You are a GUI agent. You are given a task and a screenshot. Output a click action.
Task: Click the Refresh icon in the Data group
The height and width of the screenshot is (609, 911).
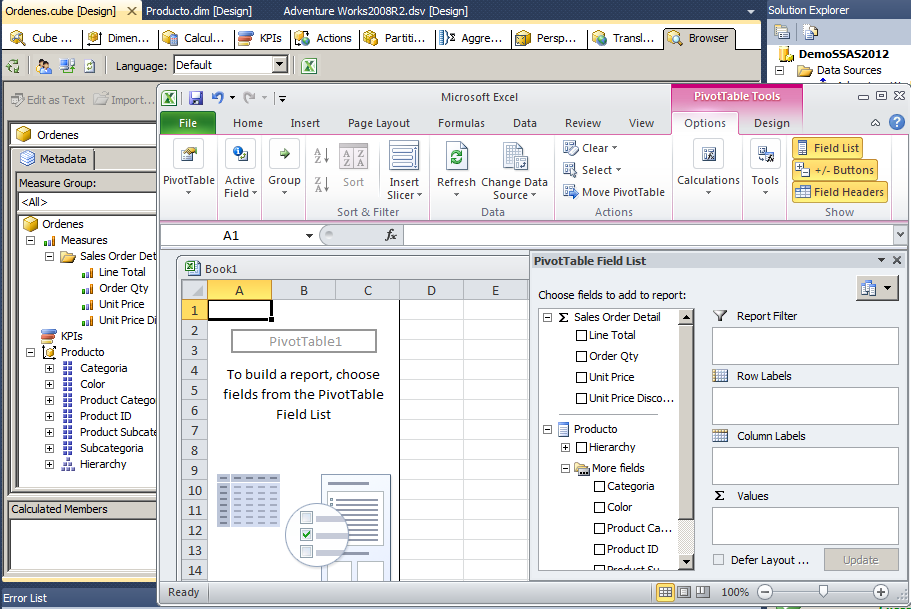click(x=456, y=158)
